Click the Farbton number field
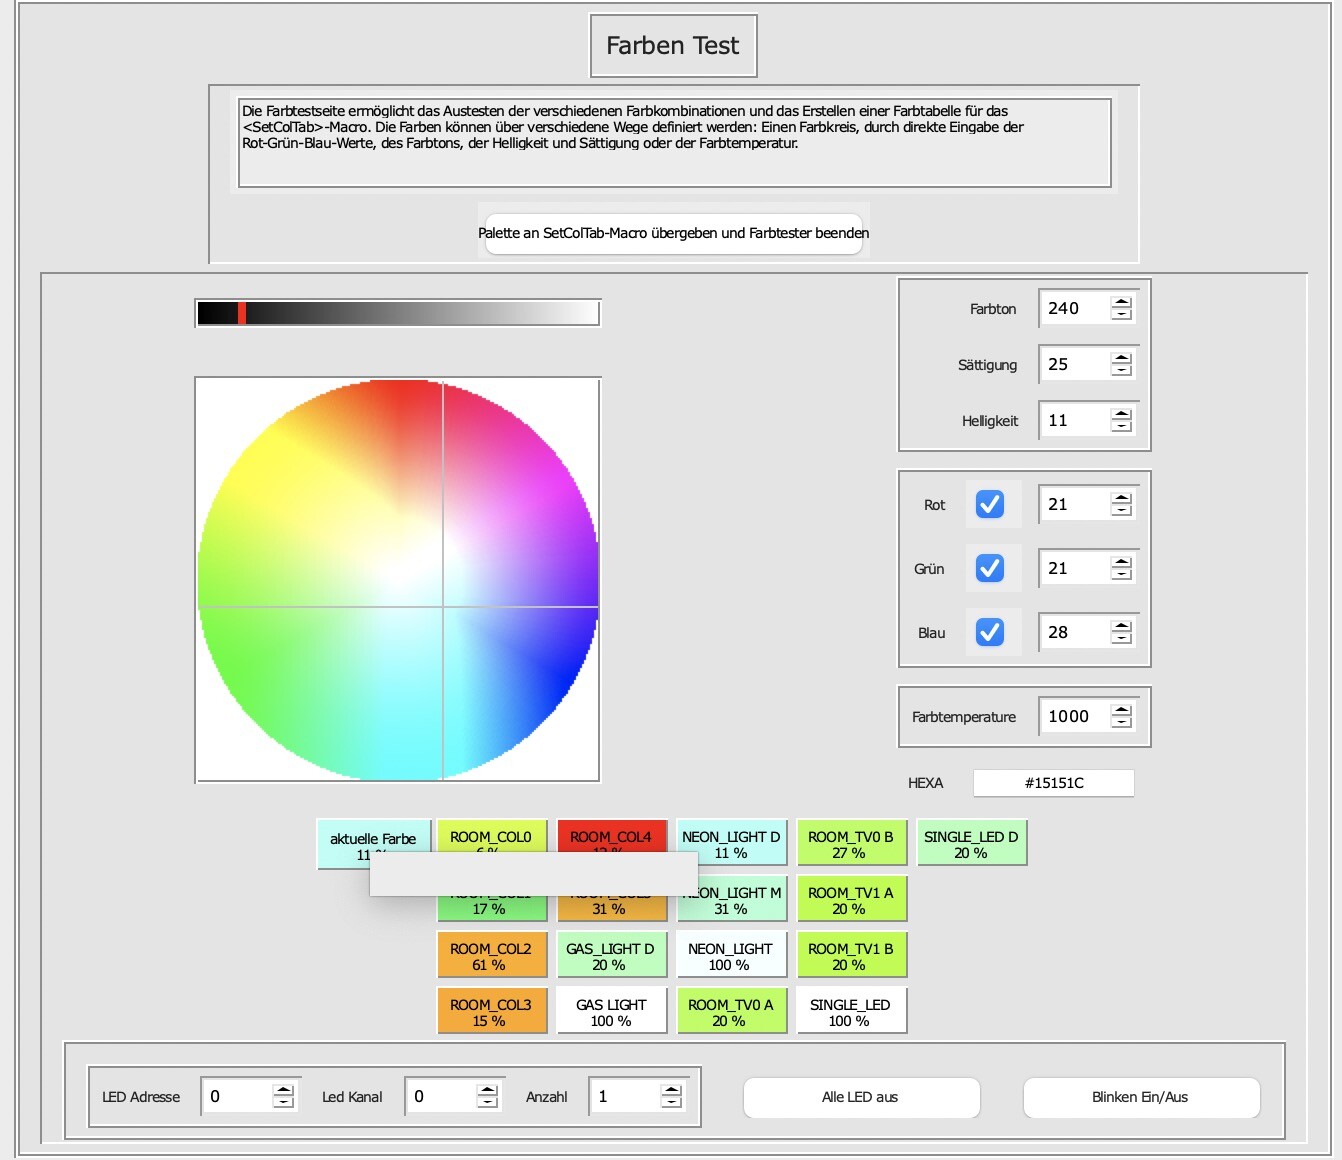Screen dimensions: 1342x1160 coord(1075,308)
